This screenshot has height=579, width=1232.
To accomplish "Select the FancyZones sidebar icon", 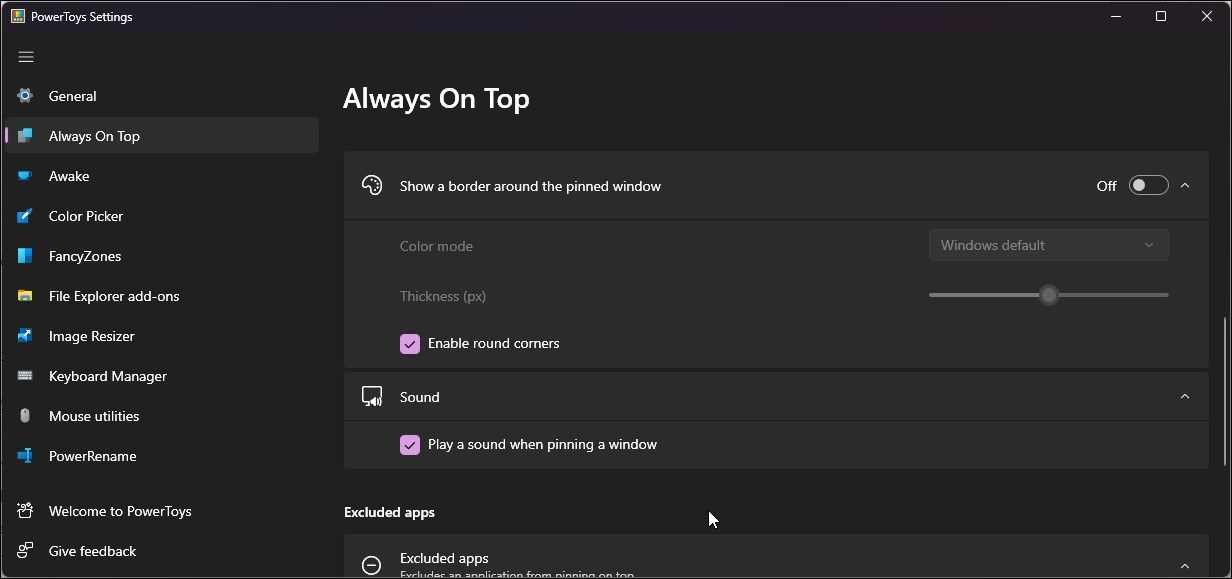I will tap(24, 256).
